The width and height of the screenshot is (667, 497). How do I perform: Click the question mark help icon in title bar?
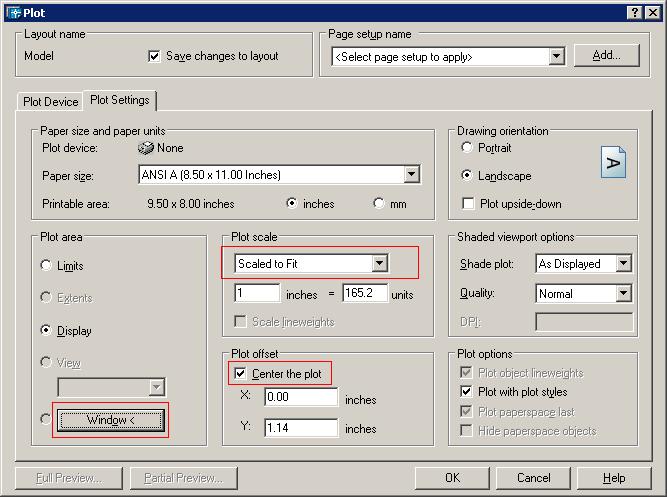635,13
